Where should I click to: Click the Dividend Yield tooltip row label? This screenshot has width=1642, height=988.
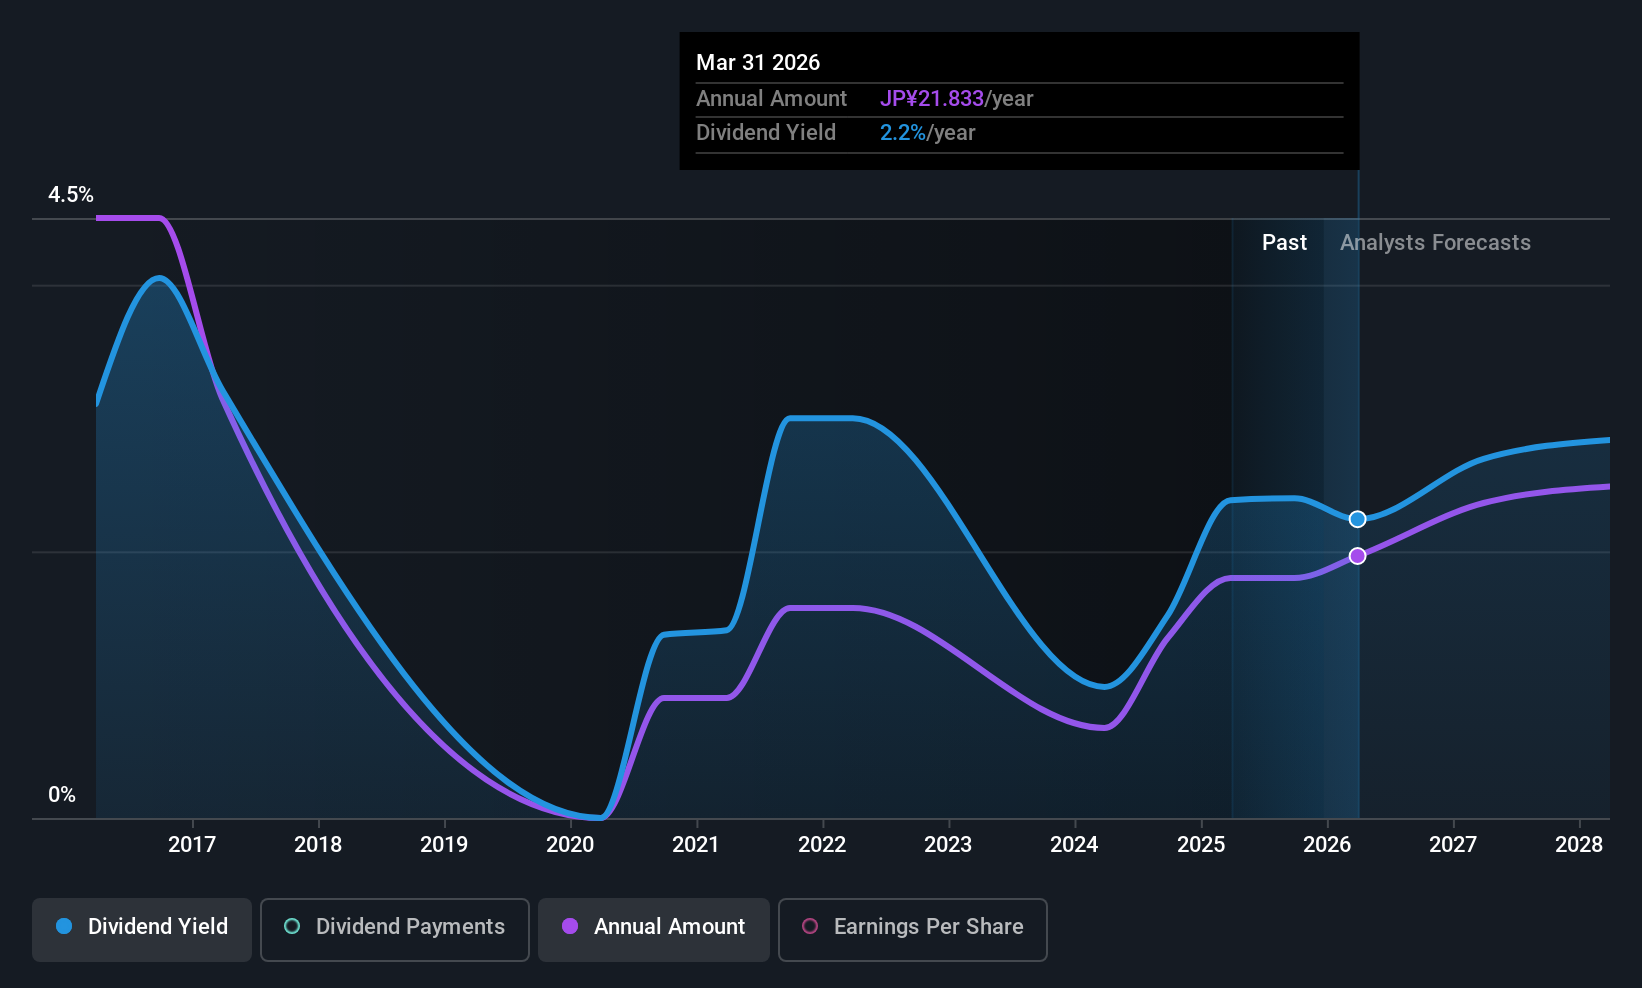[x=766, y=133]
